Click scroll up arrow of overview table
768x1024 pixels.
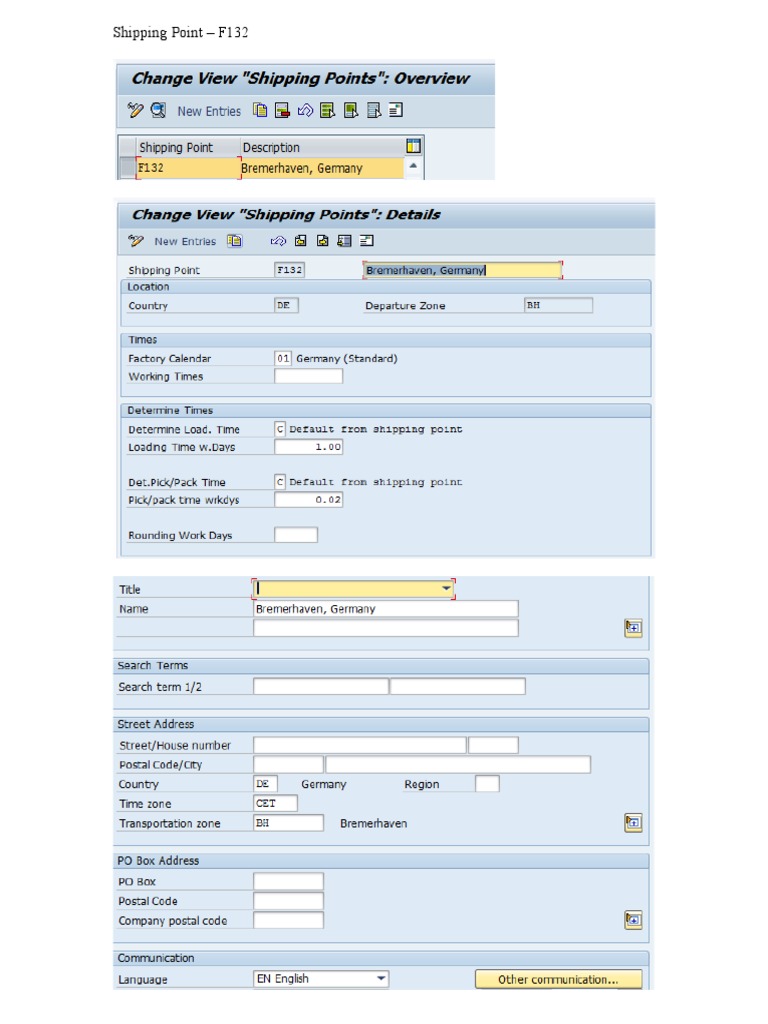(x=413, y=166)
